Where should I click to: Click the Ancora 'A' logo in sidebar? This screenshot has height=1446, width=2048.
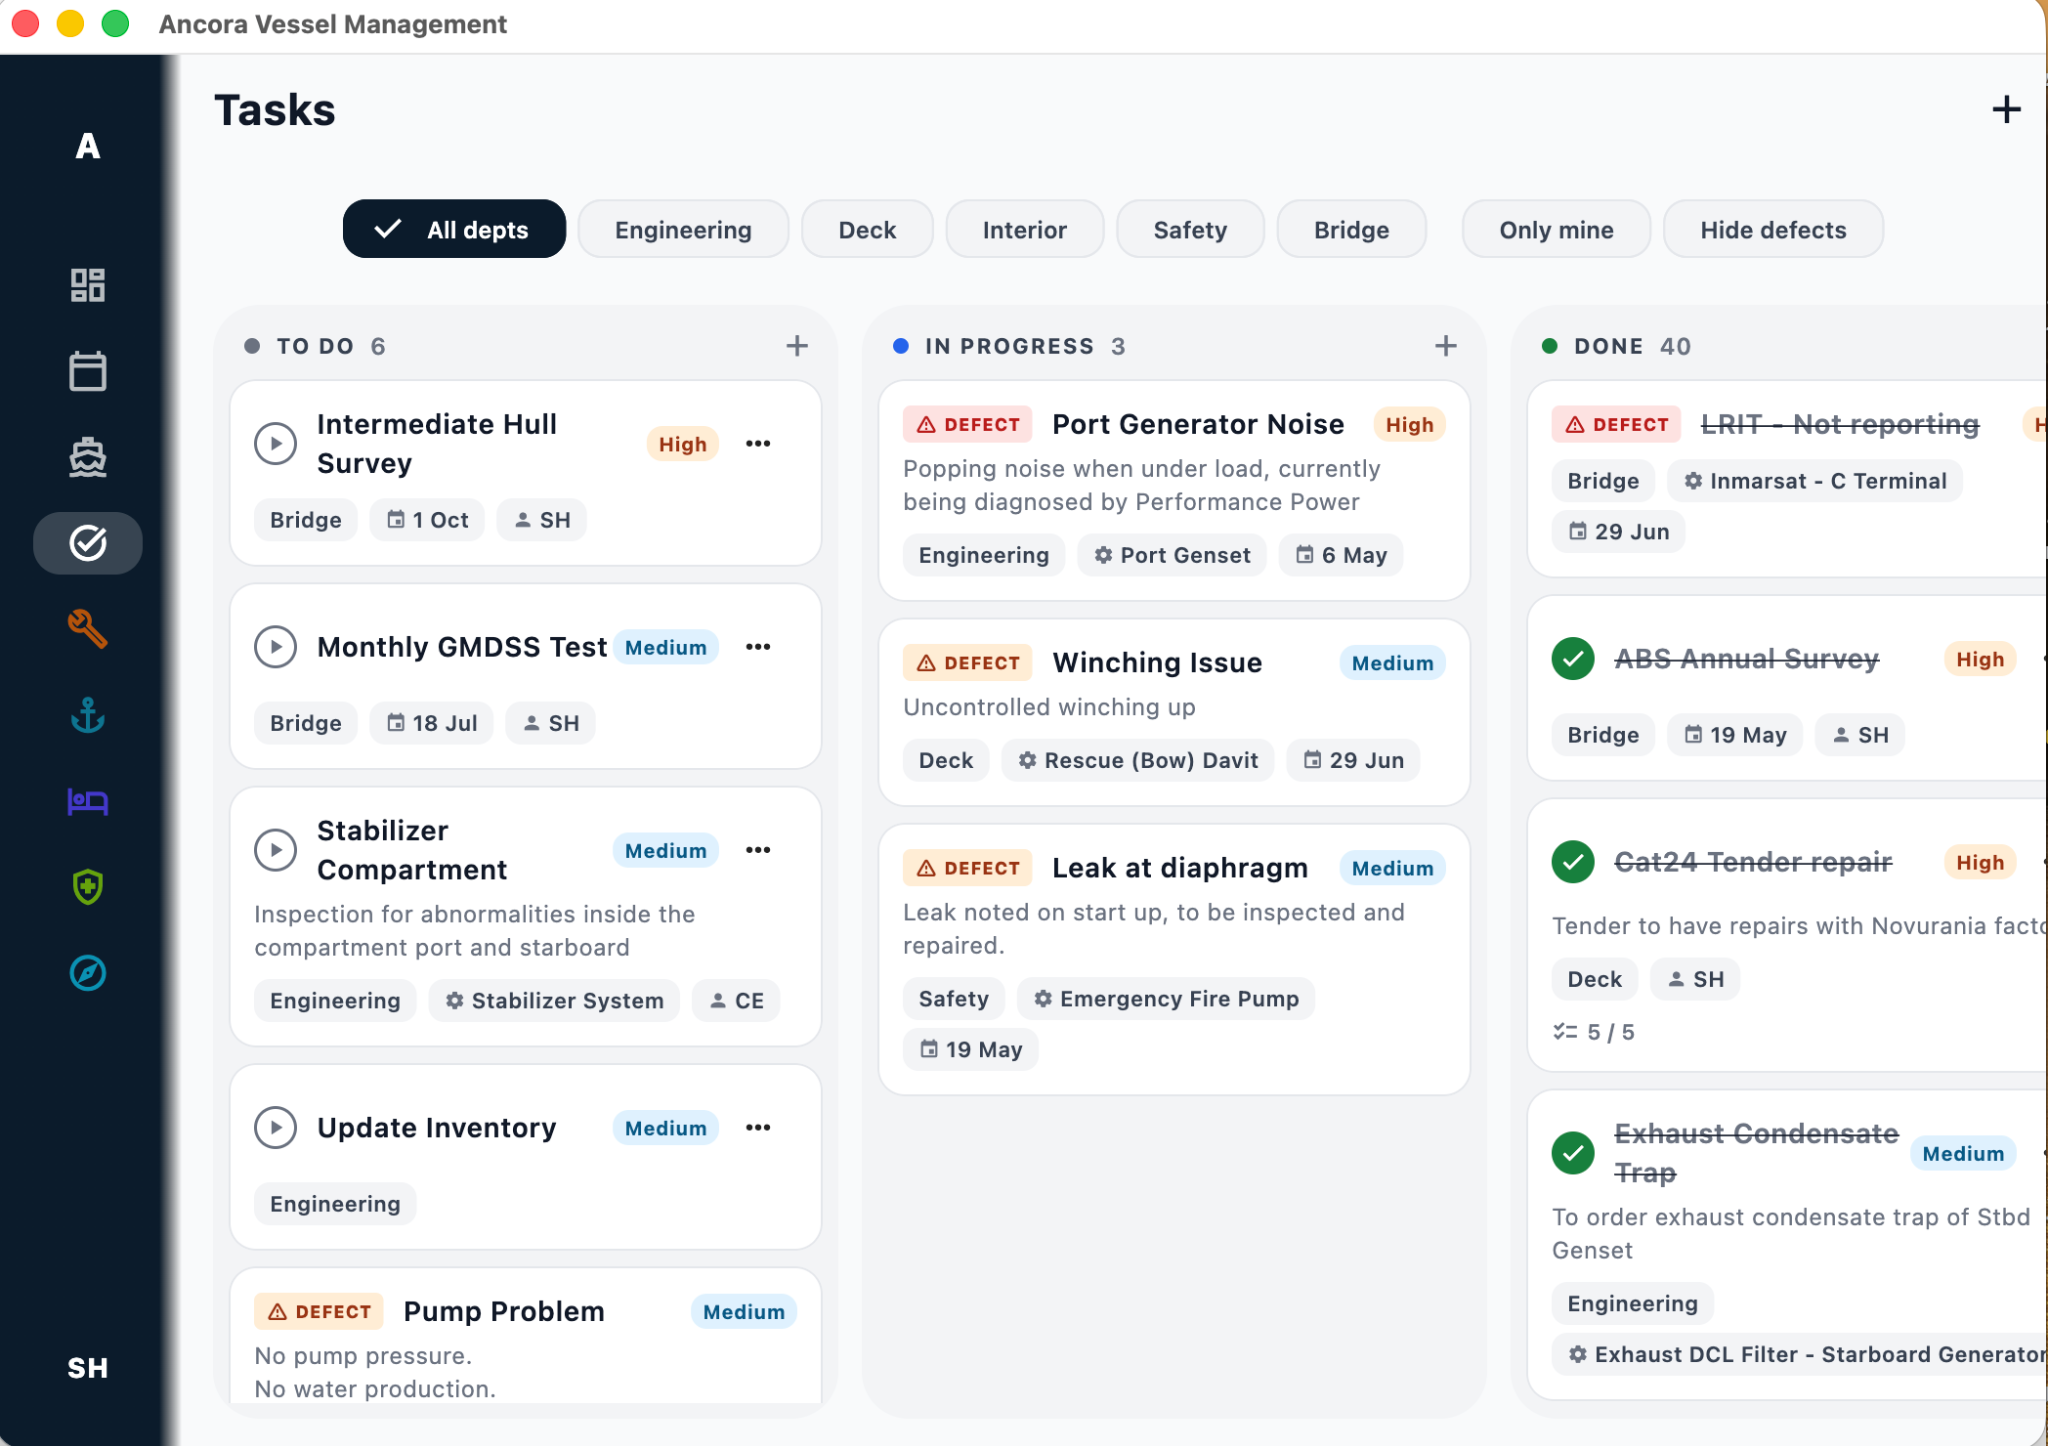click(x=88, y=147)
